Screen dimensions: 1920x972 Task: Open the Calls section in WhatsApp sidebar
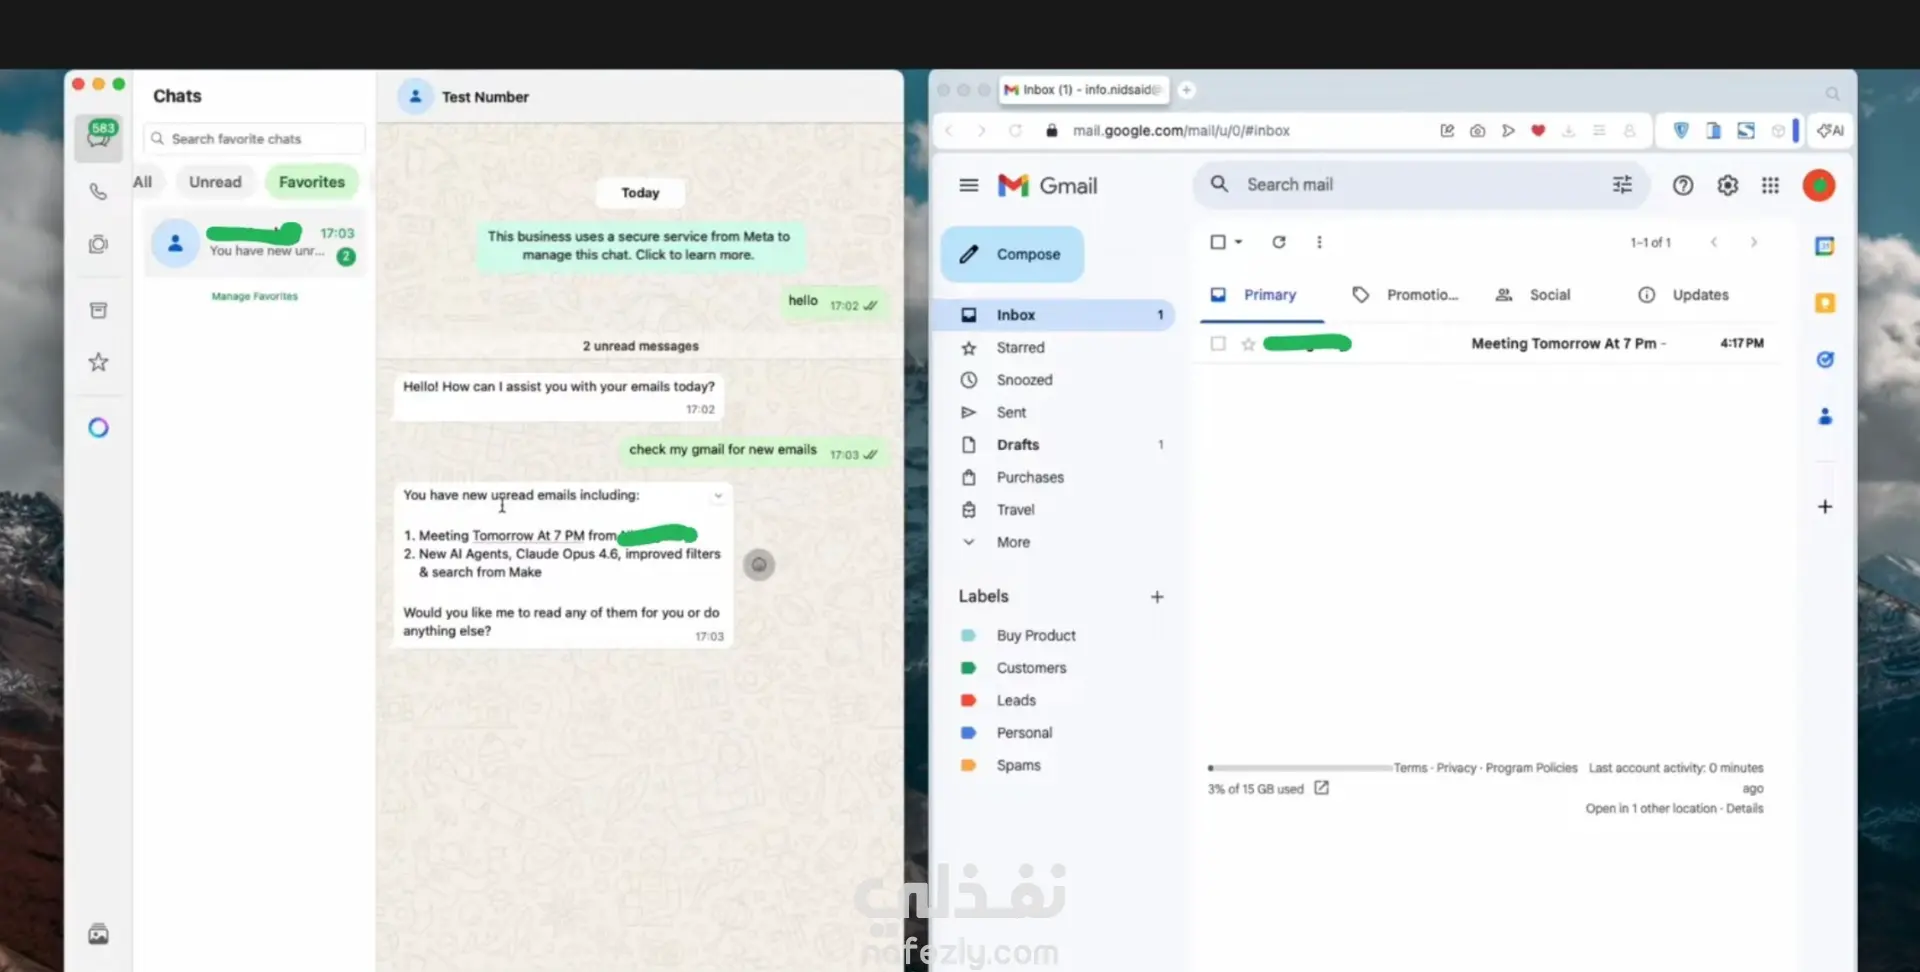tap(98, 191)
